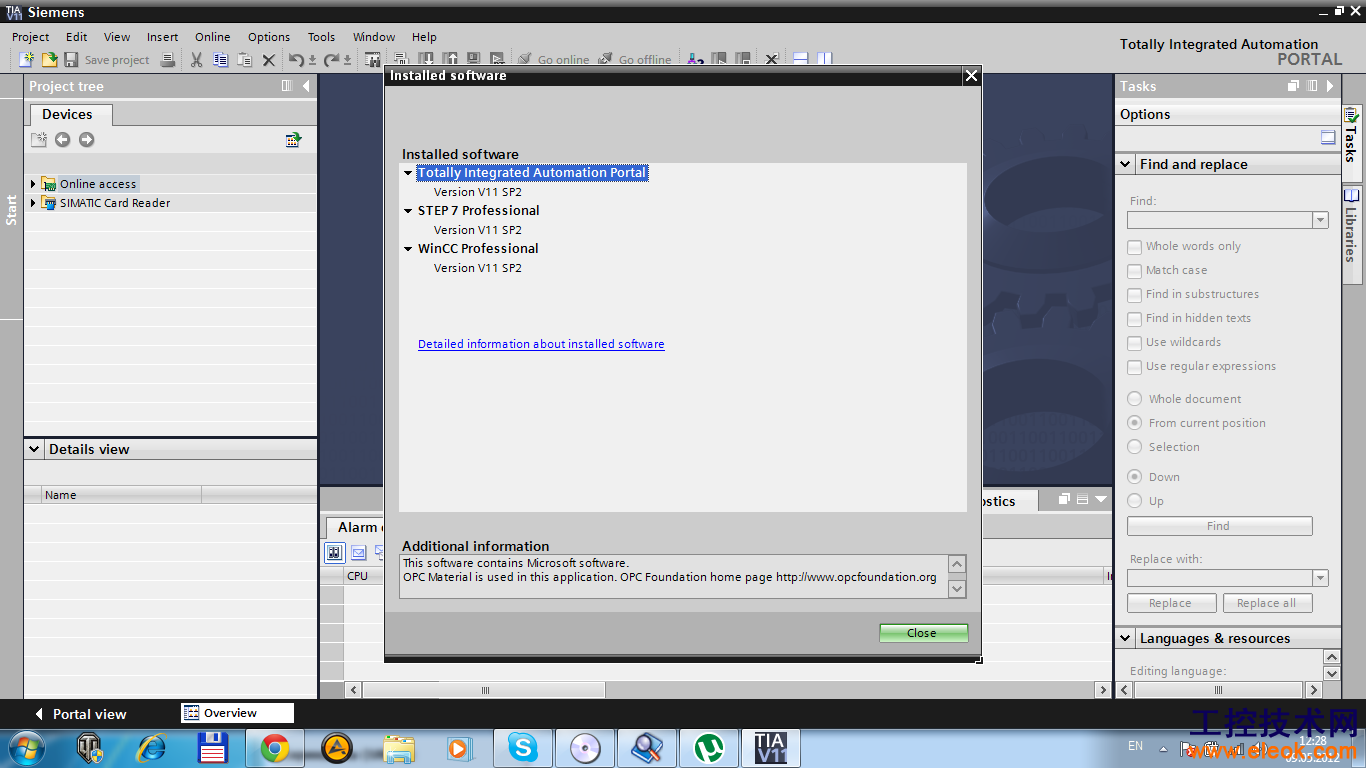The height and width of the screenshot is (768, 1366).
Task: Click the Replace all button
Action: tap(1267, 603)
